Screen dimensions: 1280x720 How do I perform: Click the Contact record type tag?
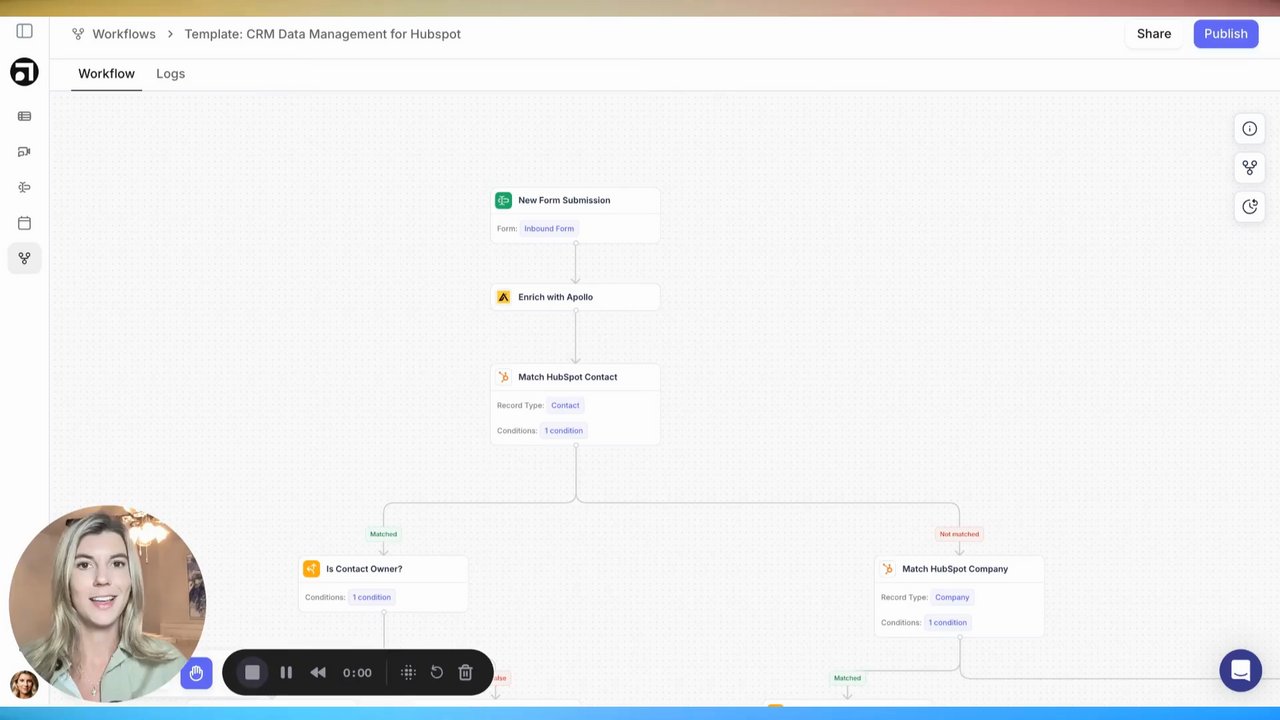(x=565, y=406)
